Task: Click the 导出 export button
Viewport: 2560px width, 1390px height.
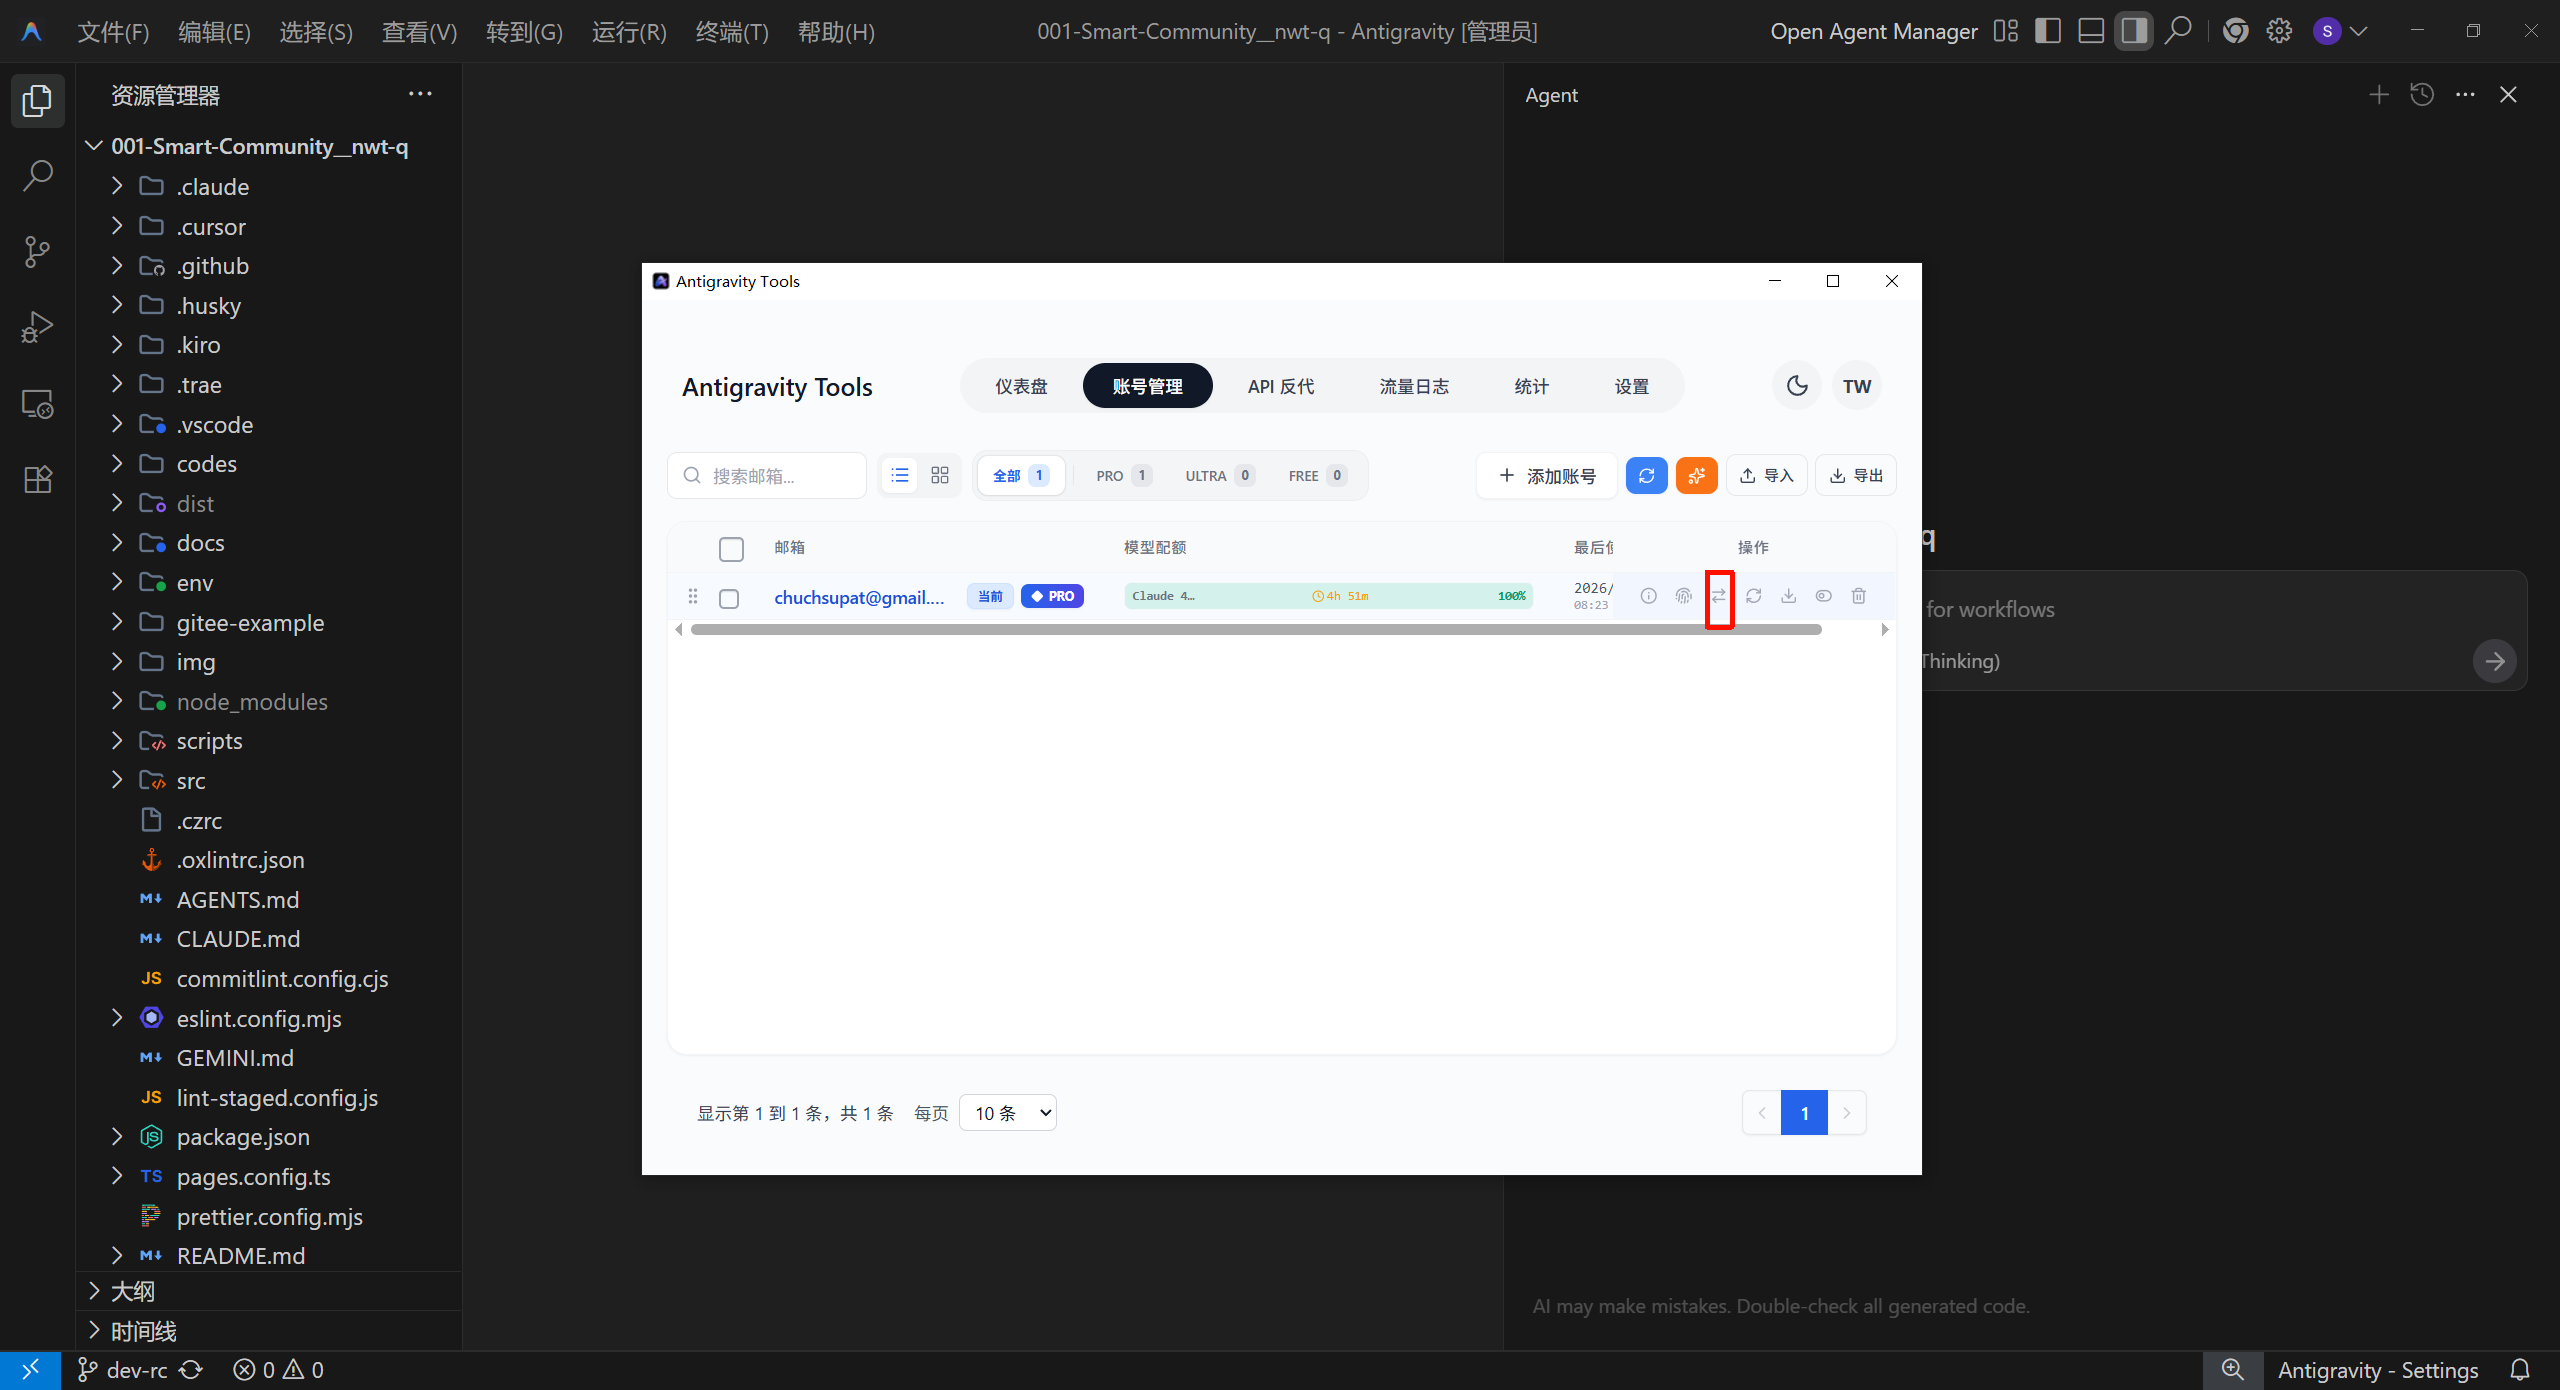Action: (1856, 476)
